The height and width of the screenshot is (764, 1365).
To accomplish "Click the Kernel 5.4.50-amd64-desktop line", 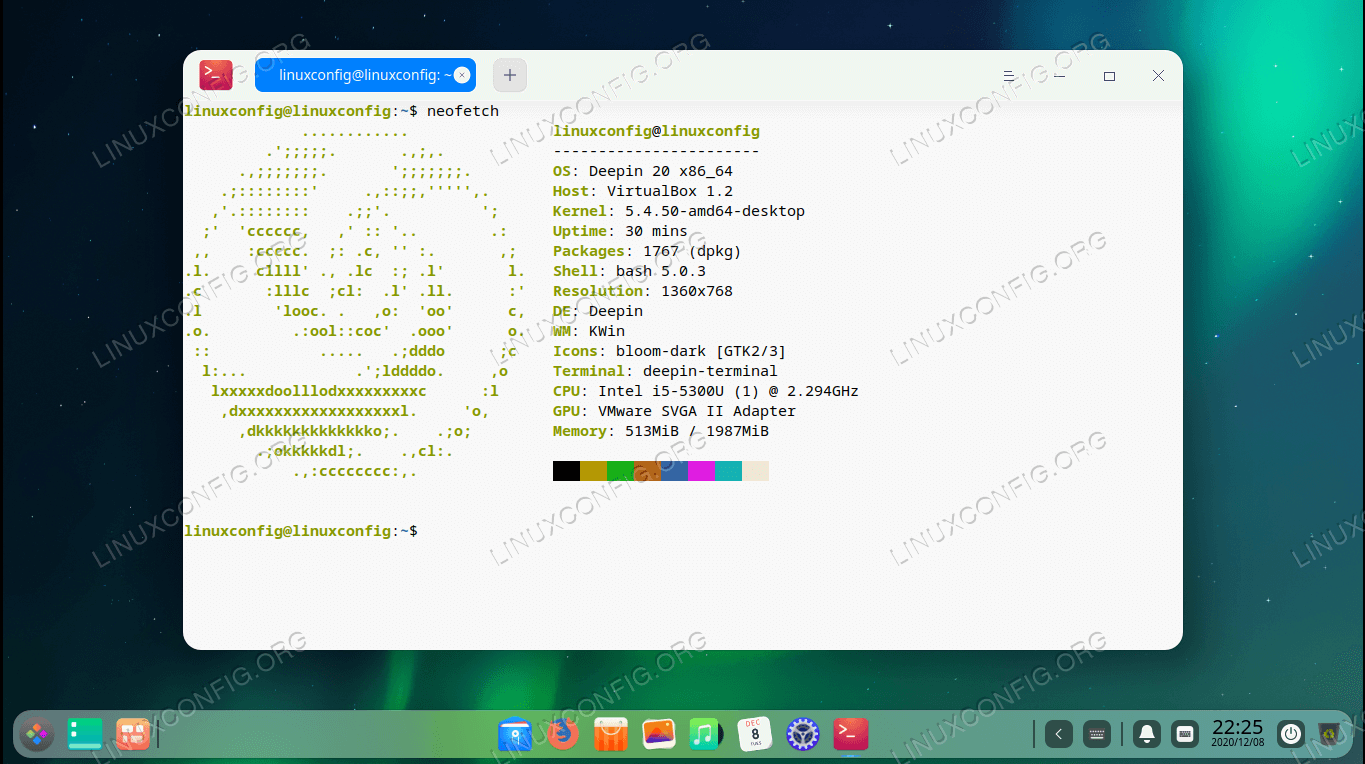I will click(x=679, y=211).
